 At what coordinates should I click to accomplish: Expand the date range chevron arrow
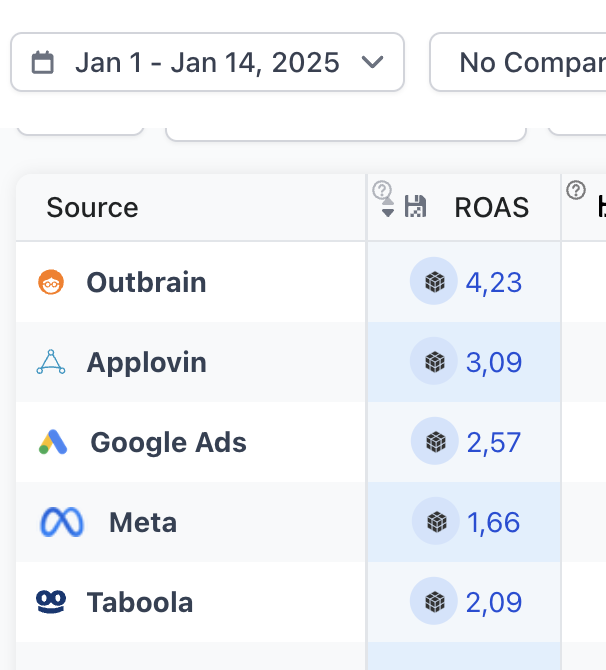[372, 62]
